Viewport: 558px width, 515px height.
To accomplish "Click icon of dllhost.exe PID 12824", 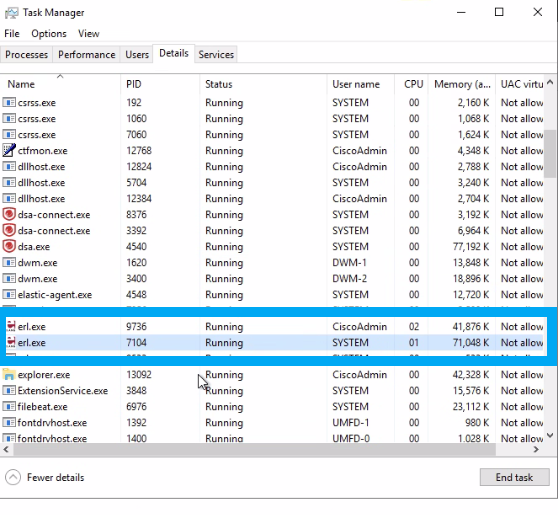I will pos(9,167).
